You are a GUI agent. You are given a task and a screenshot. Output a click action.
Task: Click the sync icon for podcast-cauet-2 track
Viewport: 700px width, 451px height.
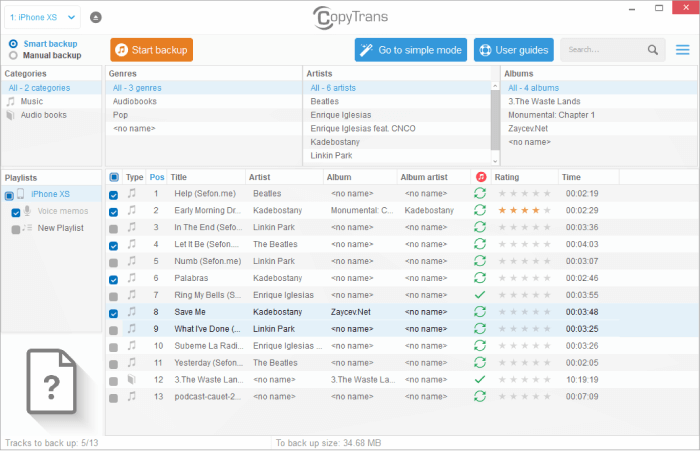point(480,396)
